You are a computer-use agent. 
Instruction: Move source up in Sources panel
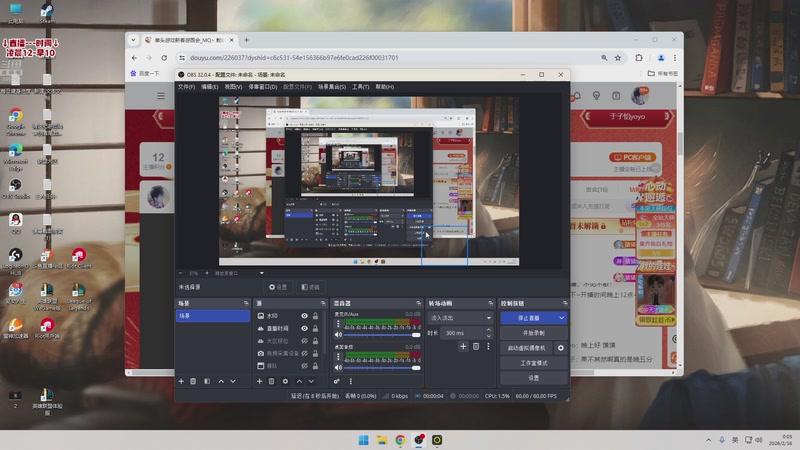pyautogui.click(x=299, y=381)
